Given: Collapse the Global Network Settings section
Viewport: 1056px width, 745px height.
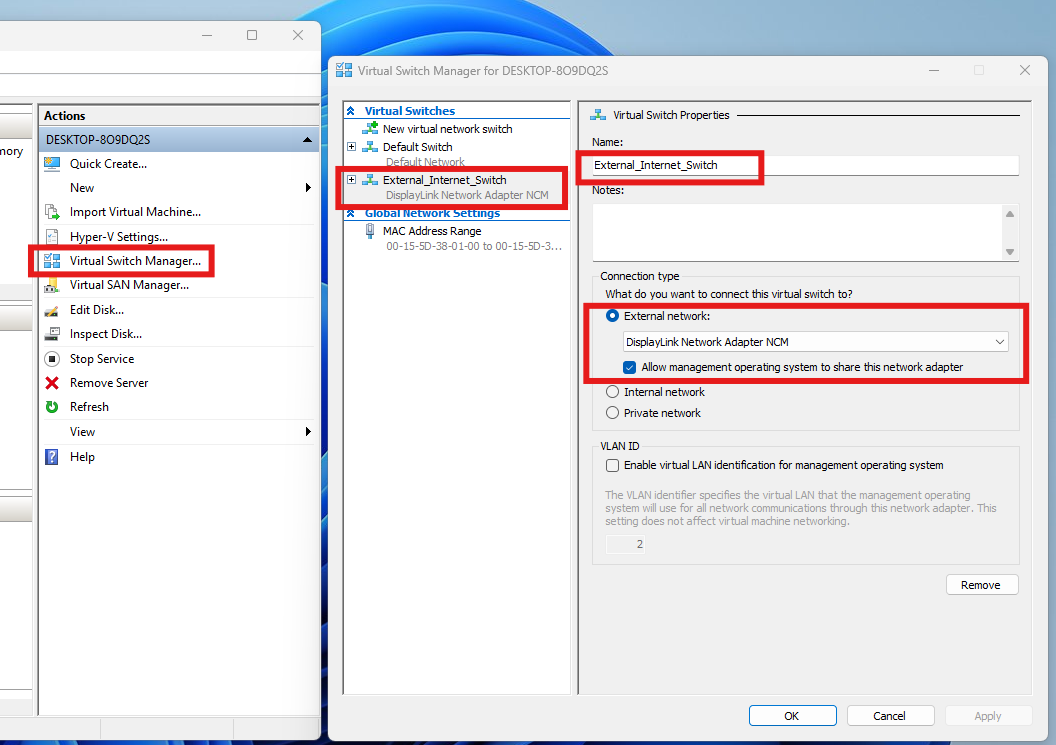Looking at the screenshot, I should click(351, 214).
